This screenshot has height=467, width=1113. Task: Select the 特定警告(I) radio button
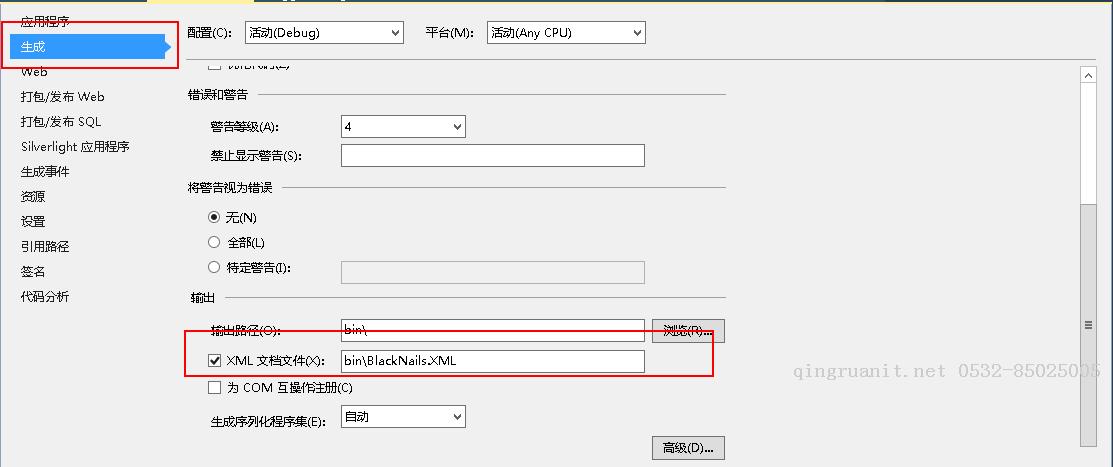(x=214, y=268)
